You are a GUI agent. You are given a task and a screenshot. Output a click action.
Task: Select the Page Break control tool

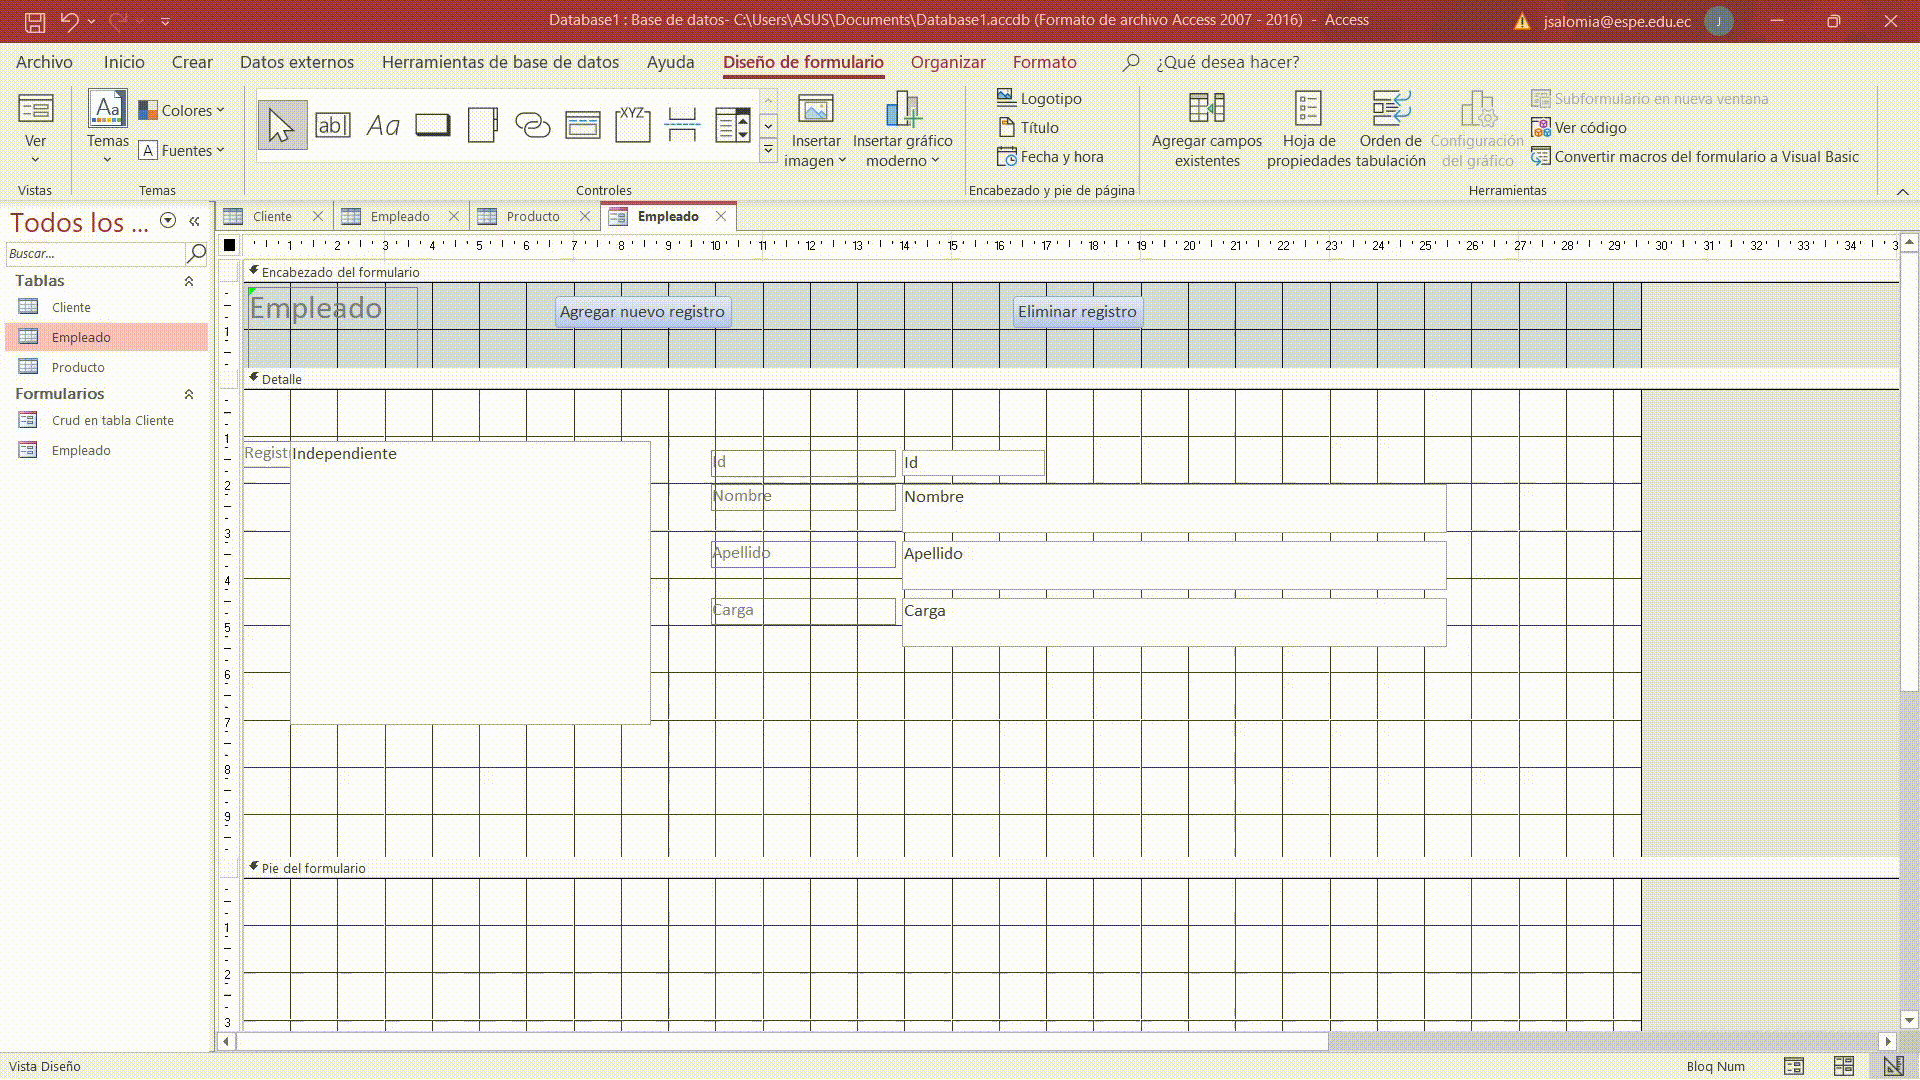[683, 126]
